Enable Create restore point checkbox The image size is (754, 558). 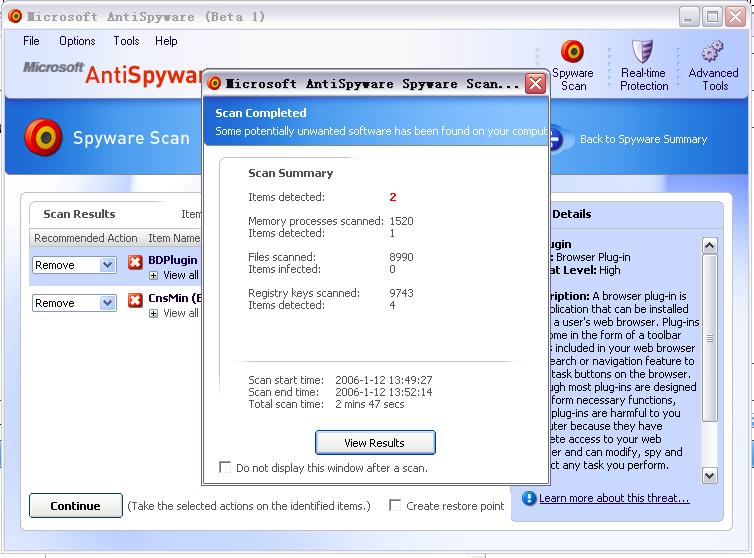[395, 505]
